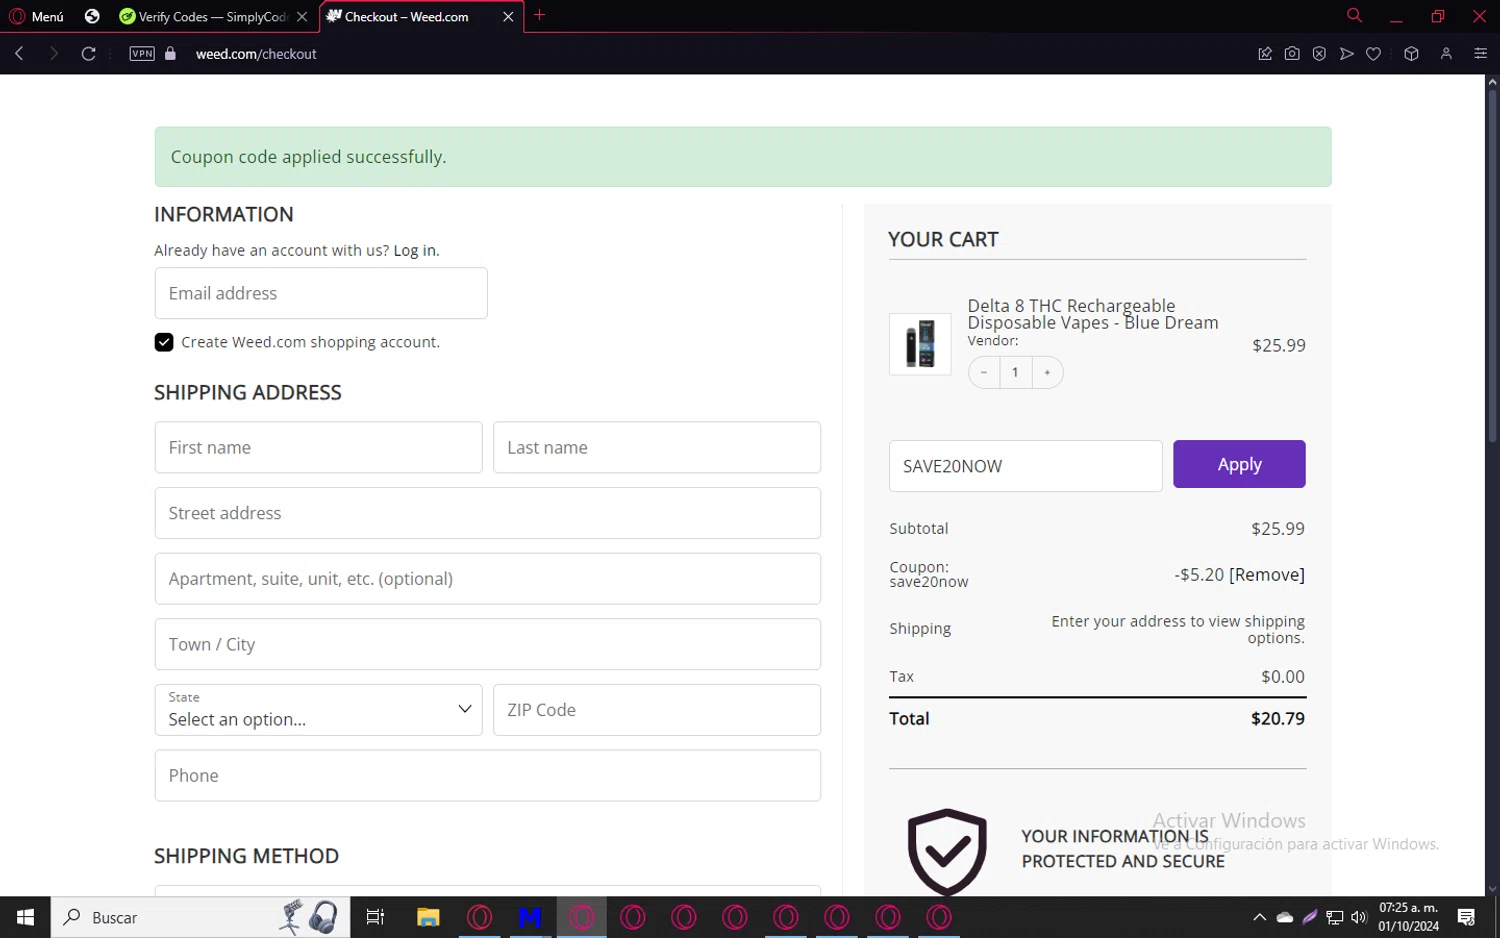Reload the checkout page
The height and width of the screenshot is (938, 1500).
pyautogui.click(x=88, y=54)
